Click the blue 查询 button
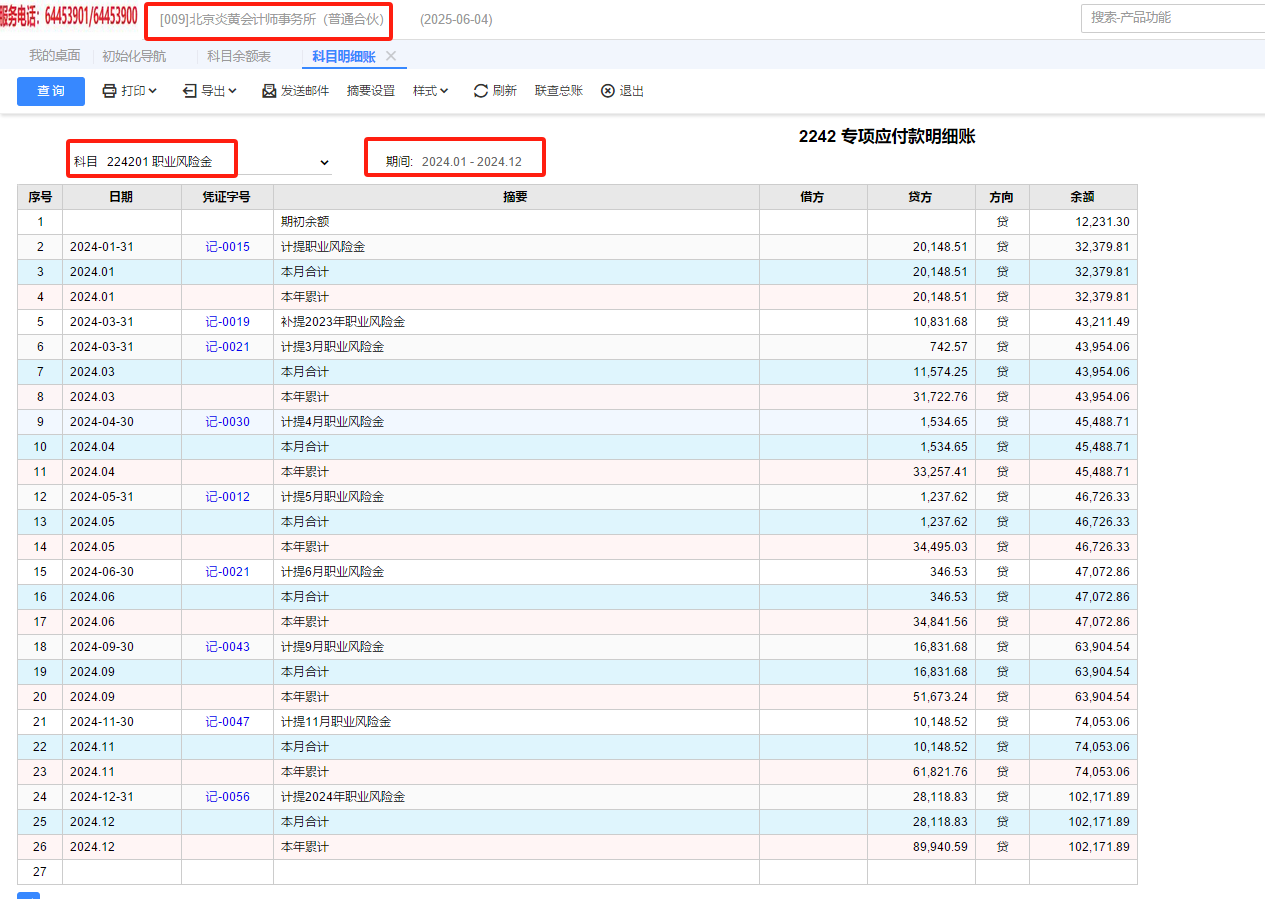This screenshot has width=1265, height=899. (51, 91)
